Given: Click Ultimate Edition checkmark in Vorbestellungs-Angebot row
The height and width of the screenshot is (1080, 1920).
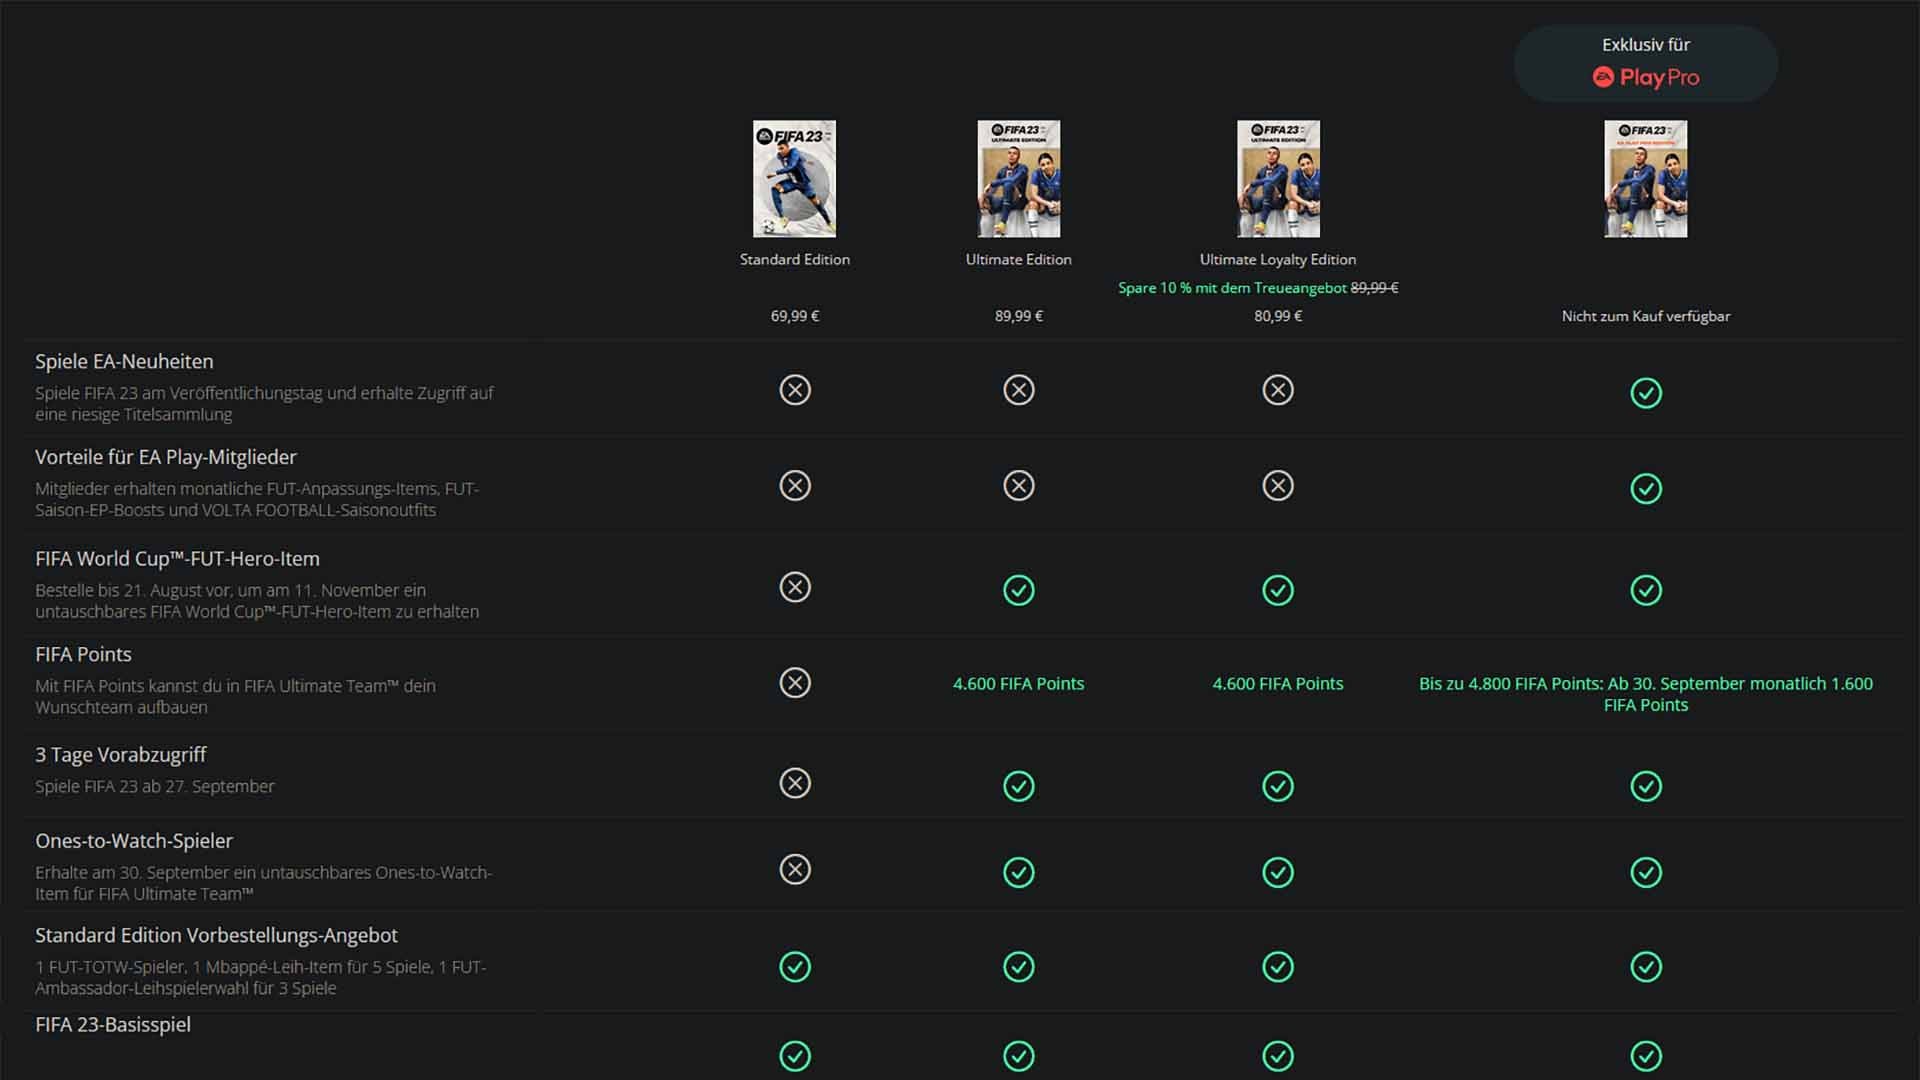Looking at the screenshot, I should [x=1019, y=967].
